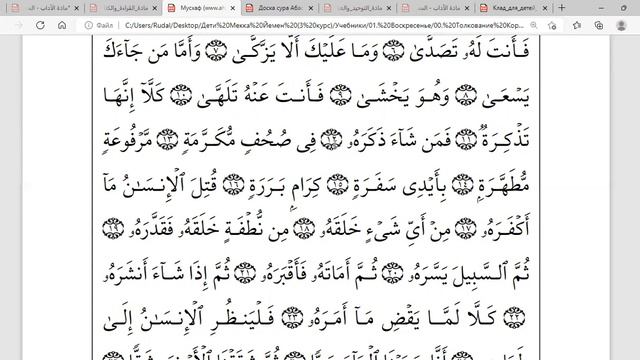Viewport: 640px width, 360px height.
Task: Open the file info icon beside Файл
Action: click(x=89, y=25)
